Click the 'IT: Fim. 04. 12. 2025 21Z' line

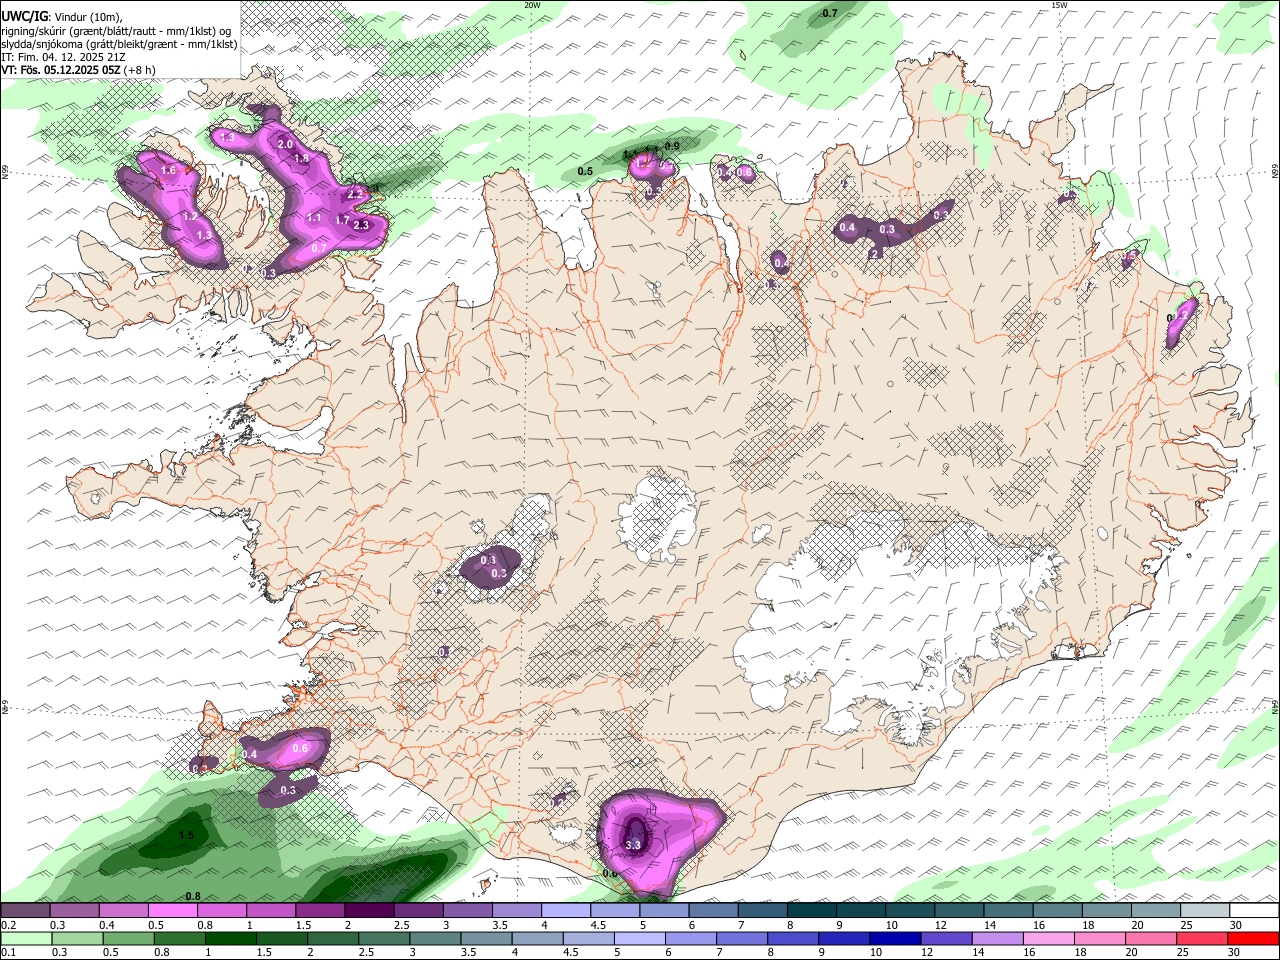63,57
